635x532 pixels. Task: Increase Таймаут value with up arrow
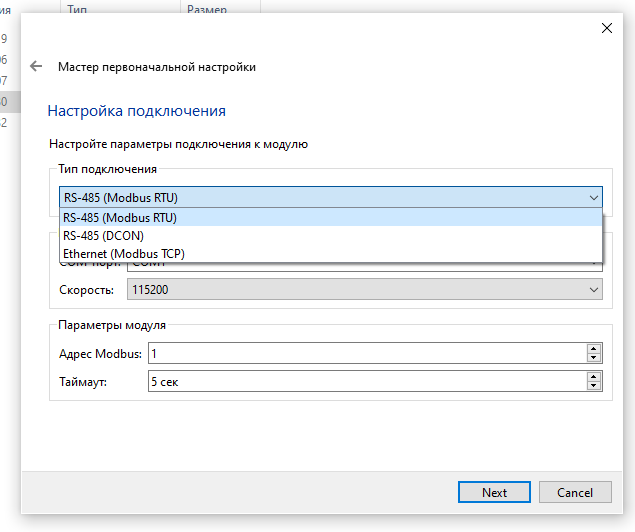tap(593, 377)
